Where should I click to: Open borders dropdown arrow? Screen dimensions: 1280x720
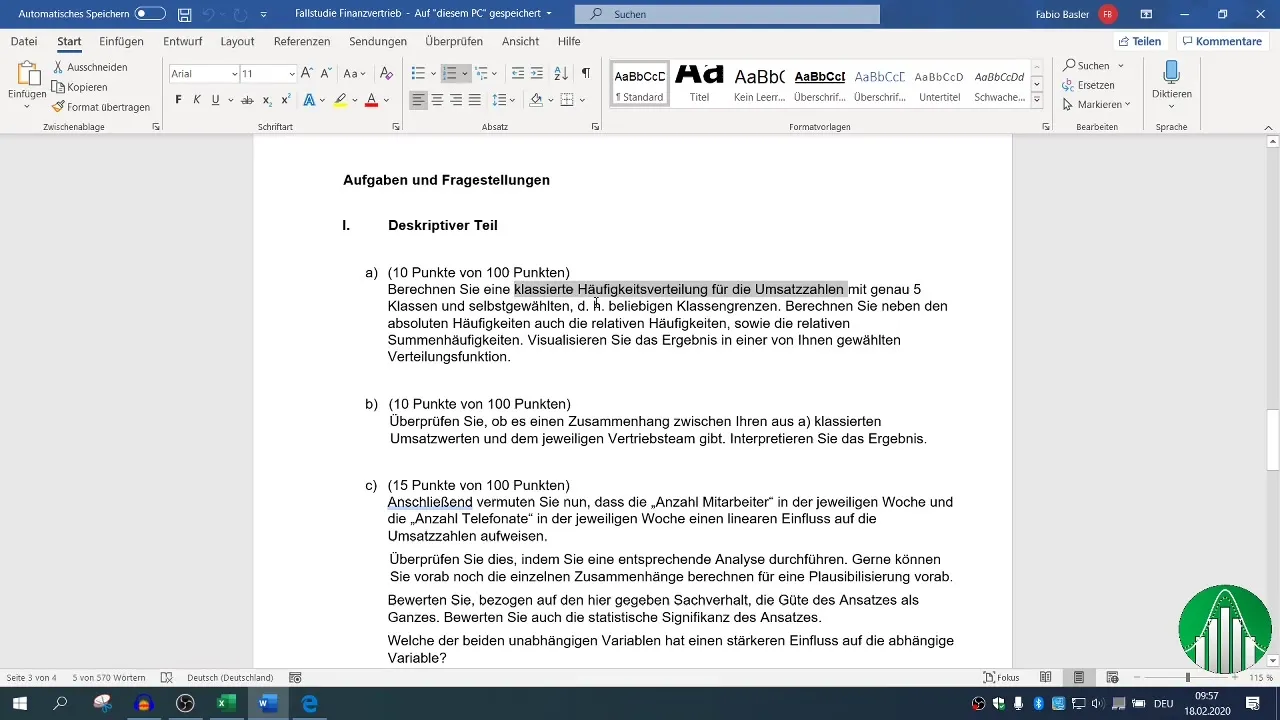pos(582,100)
